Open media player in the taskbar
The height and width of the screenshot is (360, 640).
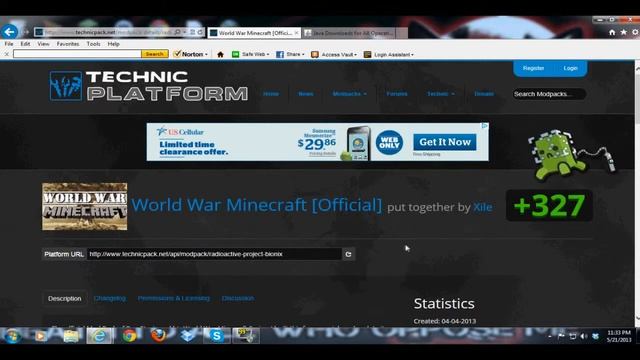(40, 336)
